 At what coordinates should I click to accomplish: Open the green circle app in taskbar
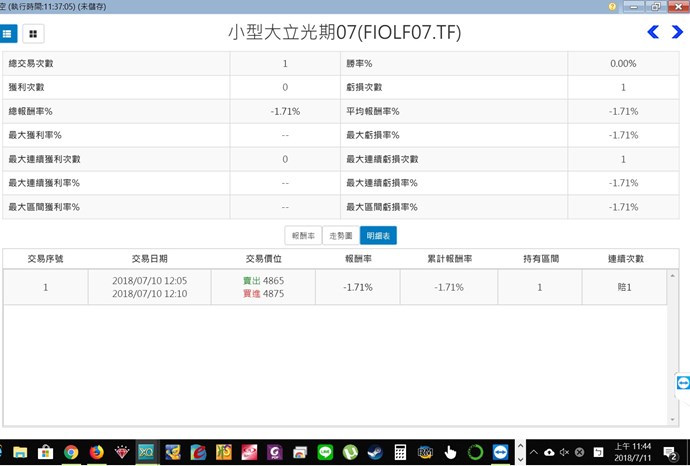coord(475,452)
